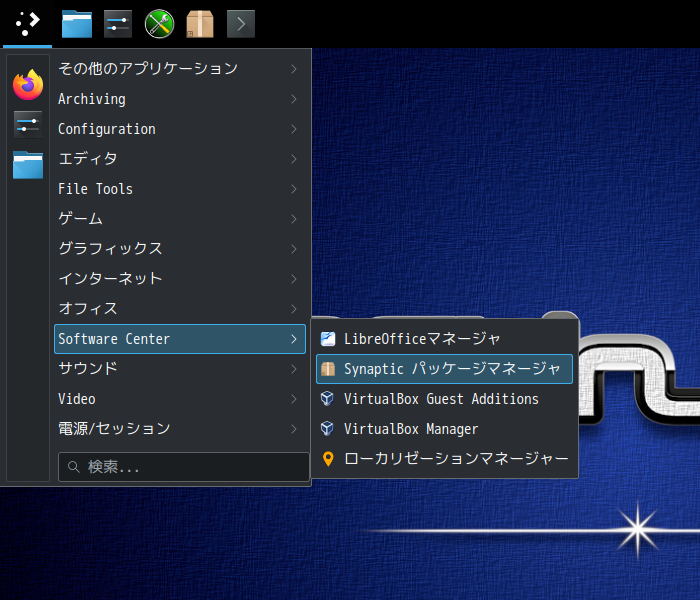Launch the wrench and screwdriver tools icon
700x600 pixels.
point(159,24)
